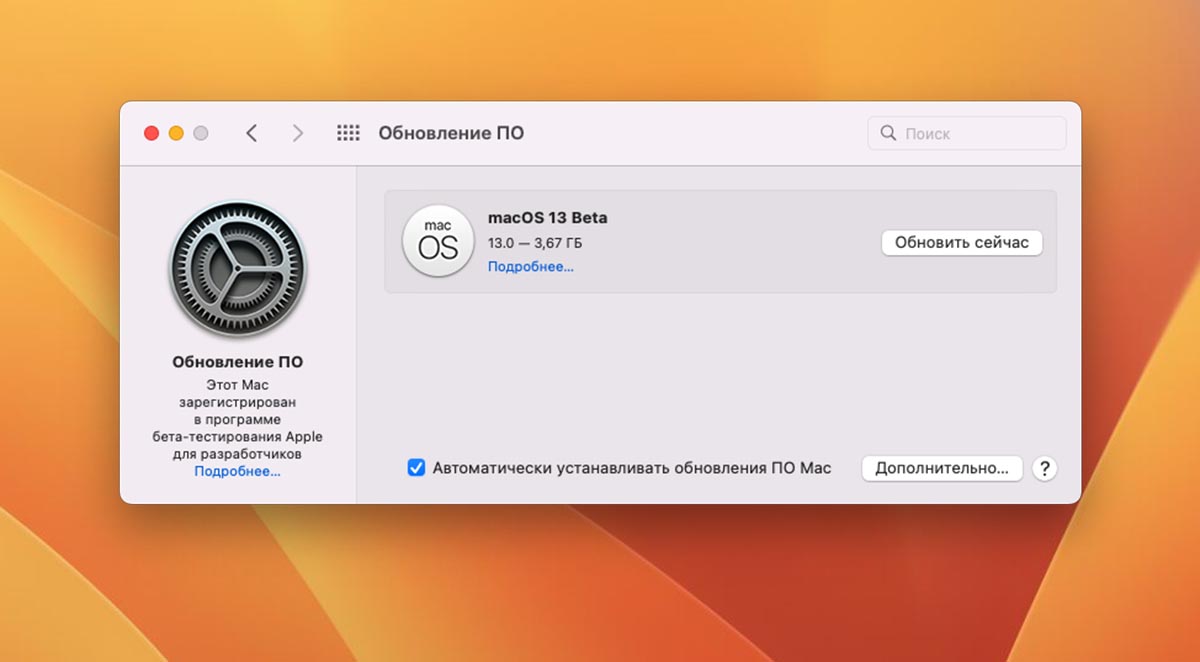Click the red close window button
Screen dimensions: 1200x662
click(x=152, y=133)
